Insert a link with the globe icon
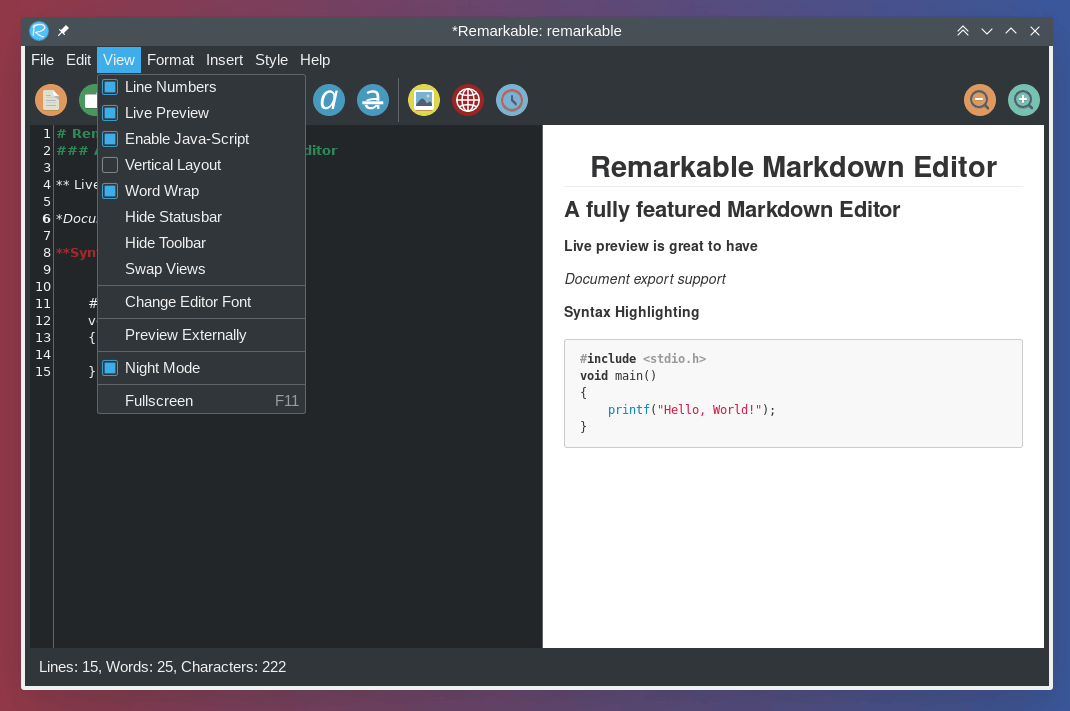This screenshot has height=711, width=1070. pos(468,100)
